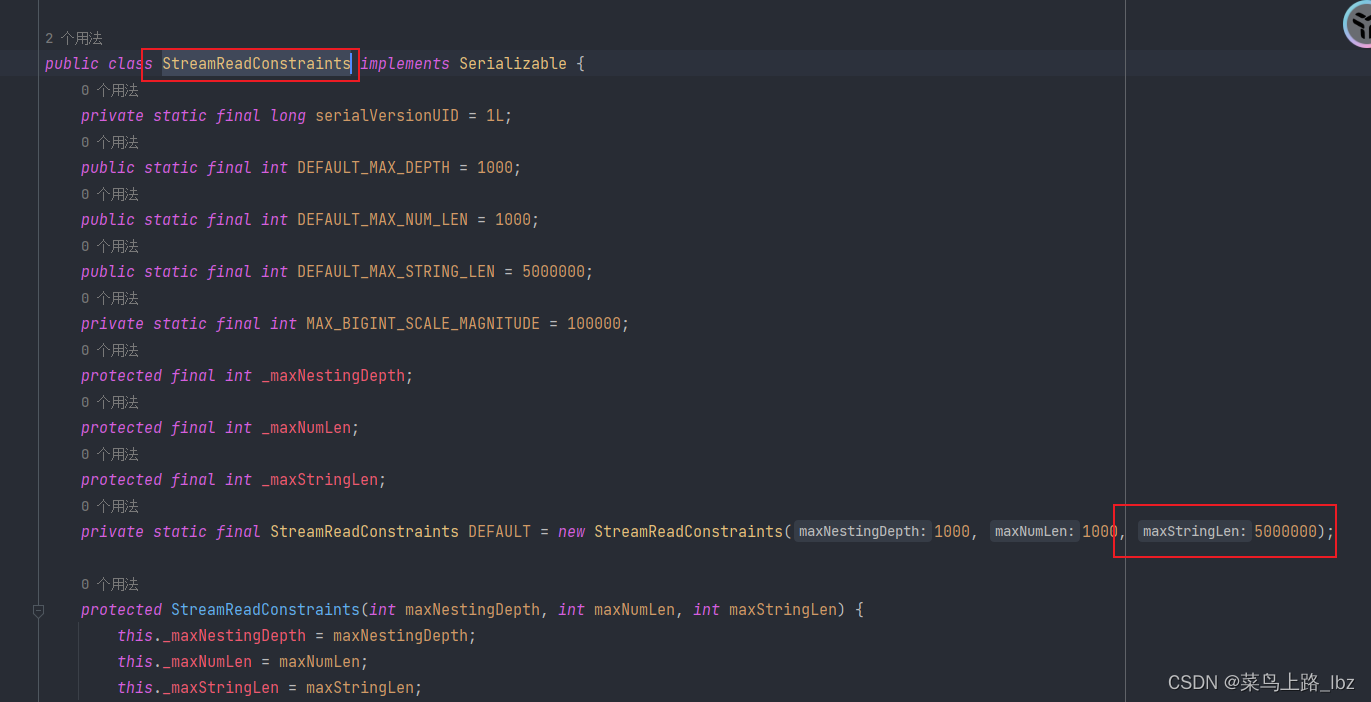
Task: Click 5000000 argument after the maxStringLen hint
Action: pyautogui.click(x=1285, y=532)
